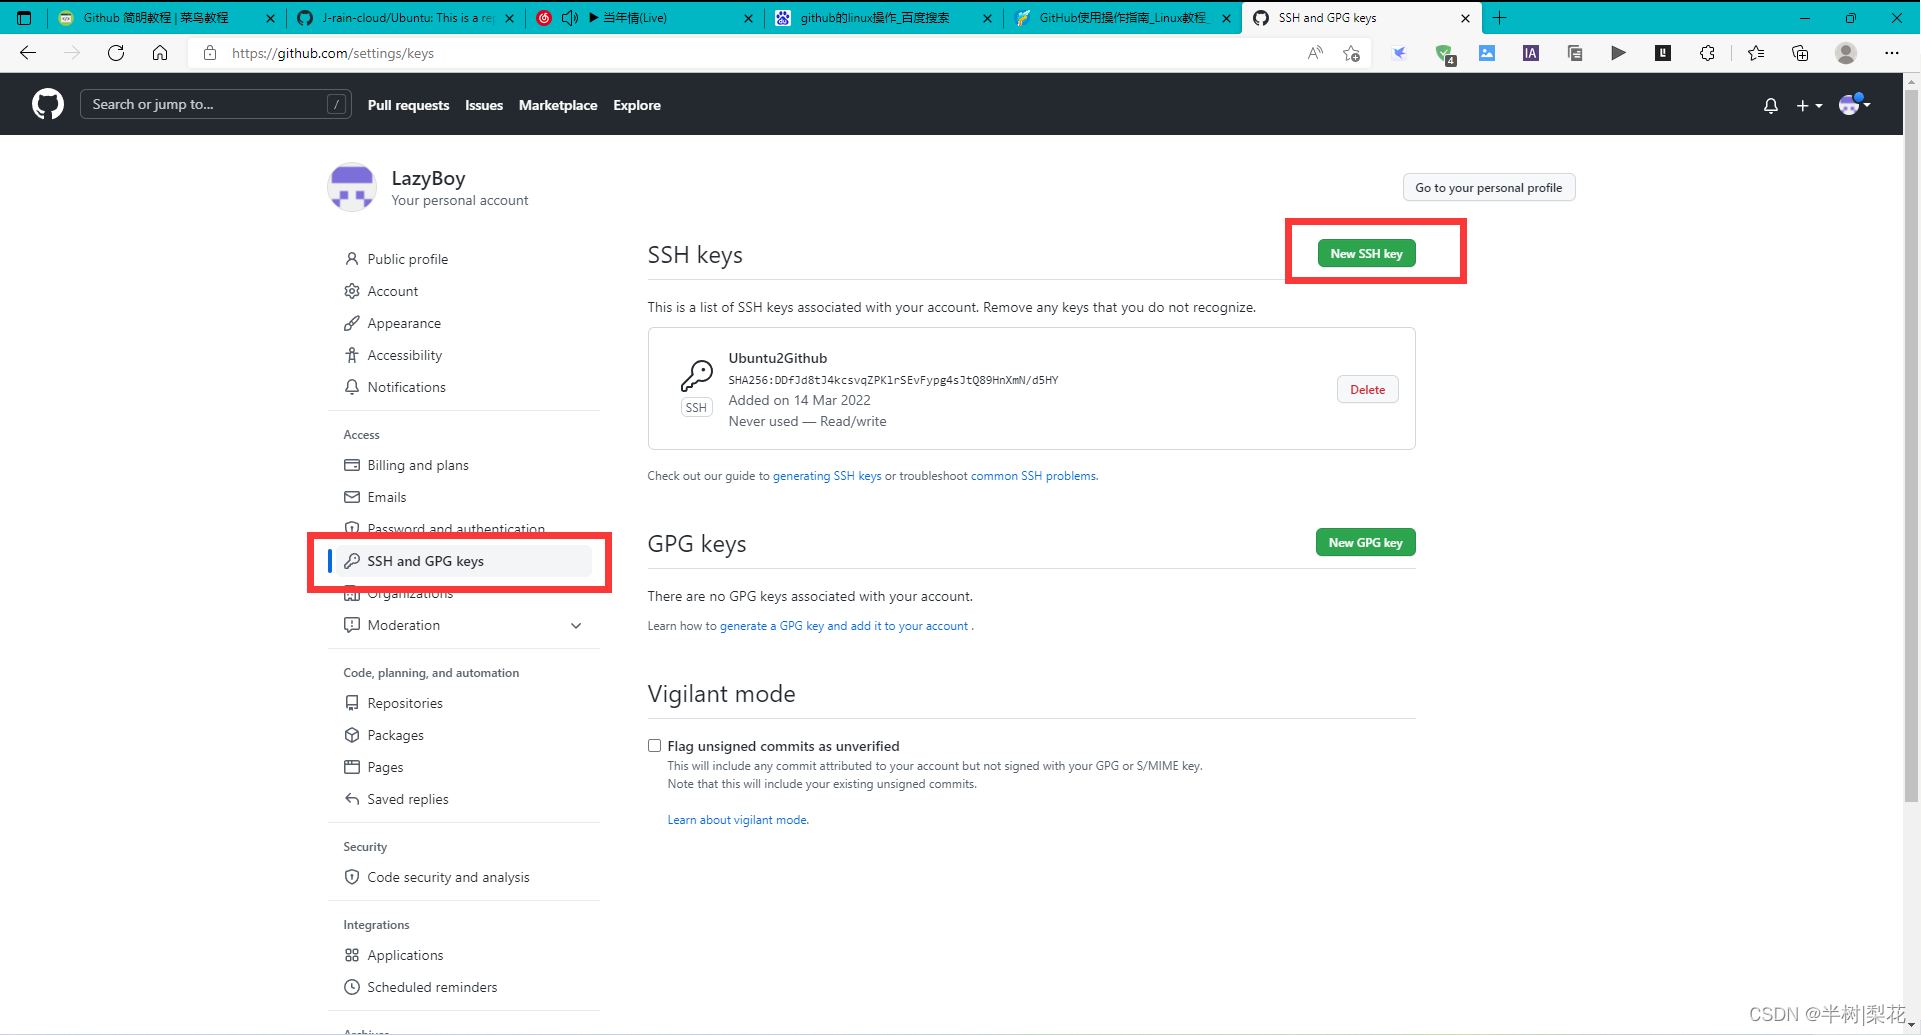Open the collections icon in toolbar
1921x1035 pixels.
[x=1800, y=53]
